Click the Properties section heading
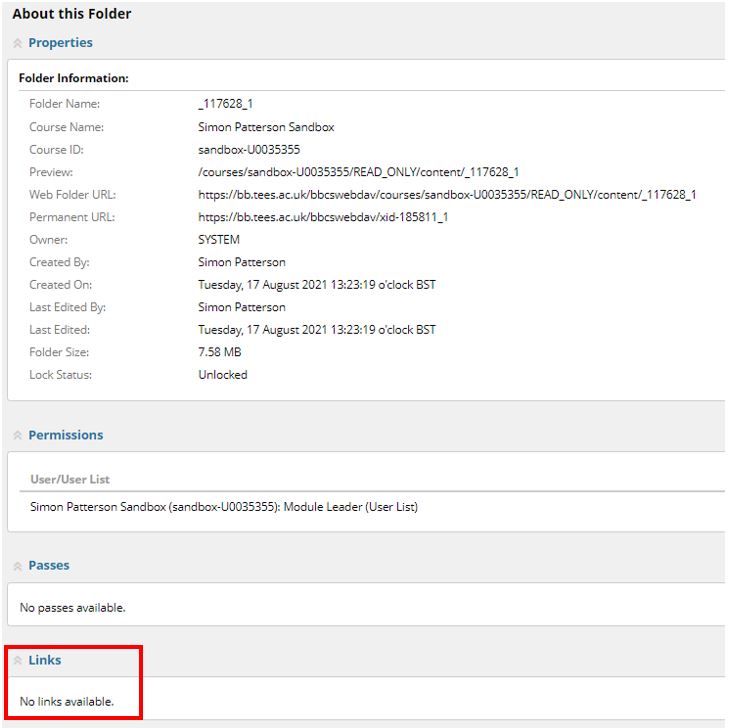Viewport: 732px width, 728px height. [61, 42]
